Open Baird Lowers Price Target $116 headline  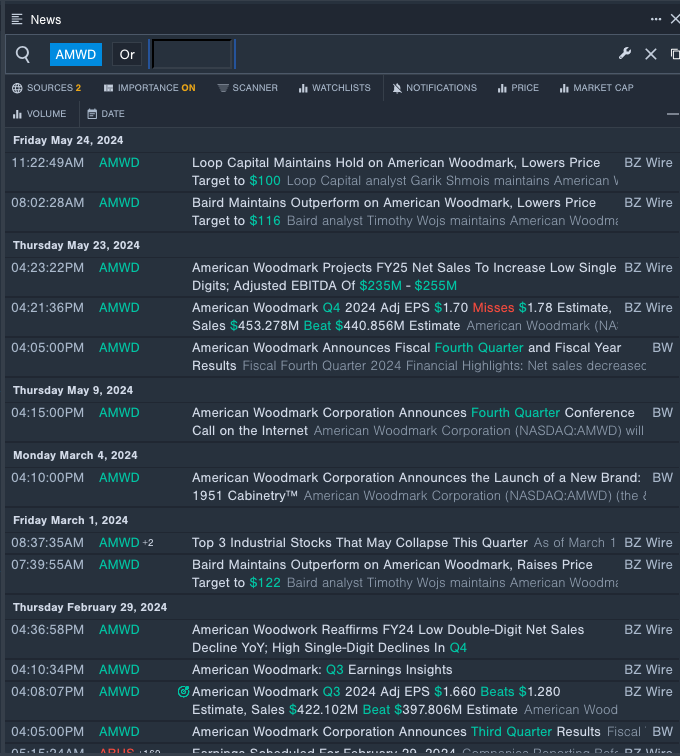404,212
